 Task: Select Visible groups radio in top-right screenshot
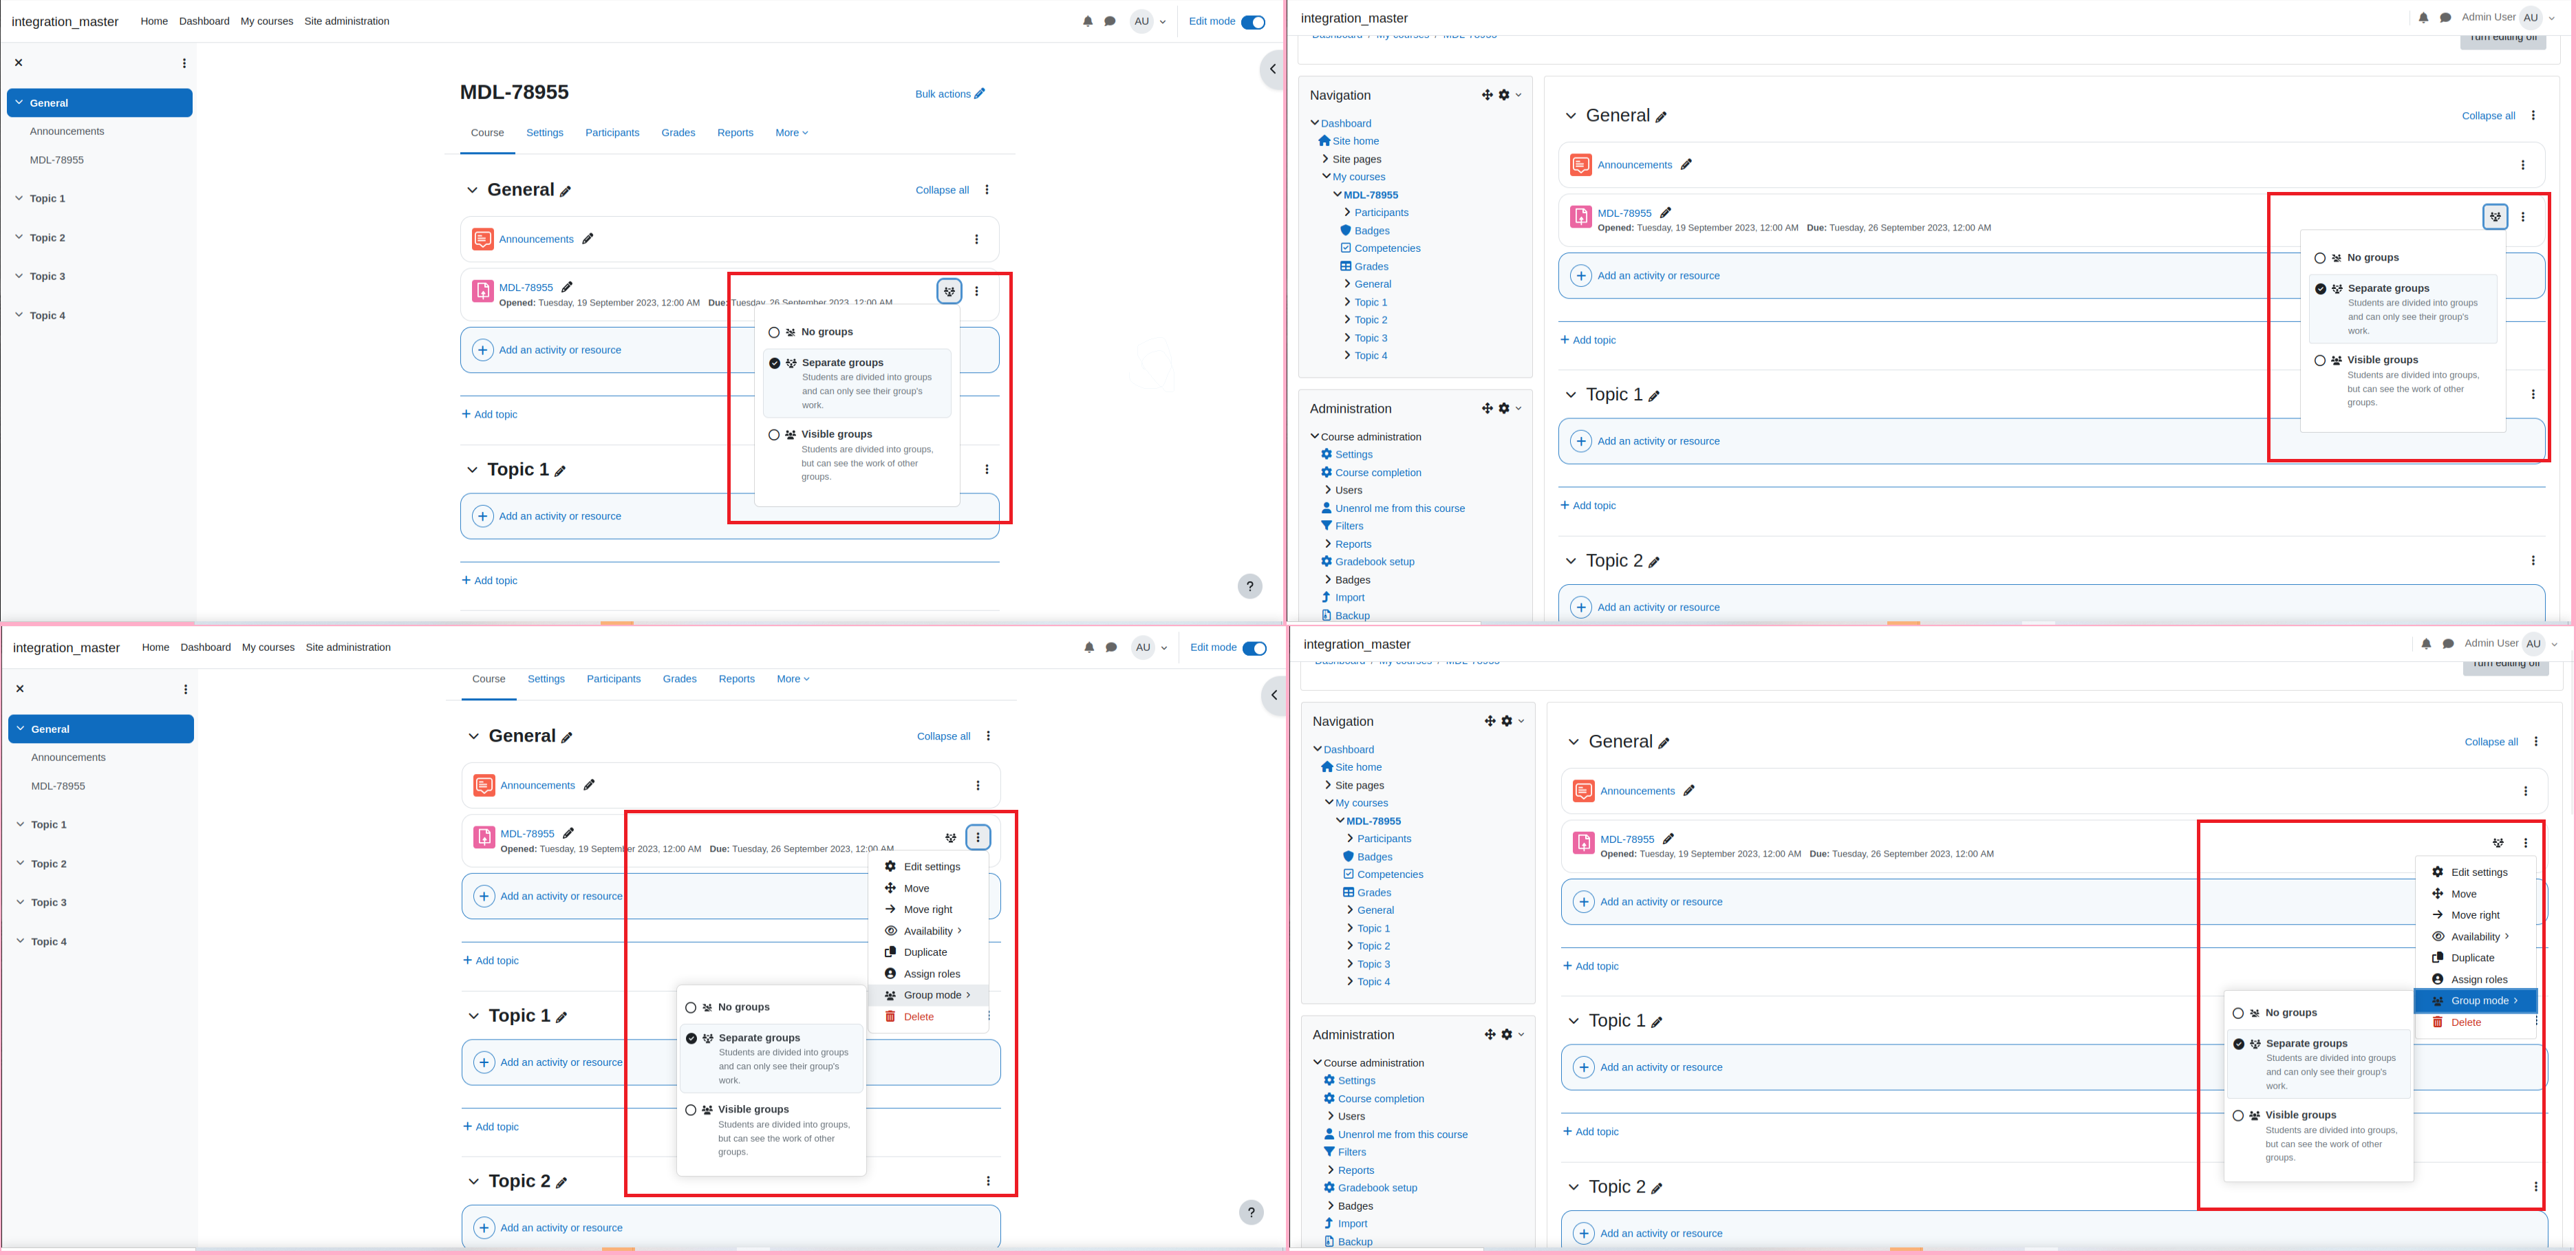coord(2320,360)
